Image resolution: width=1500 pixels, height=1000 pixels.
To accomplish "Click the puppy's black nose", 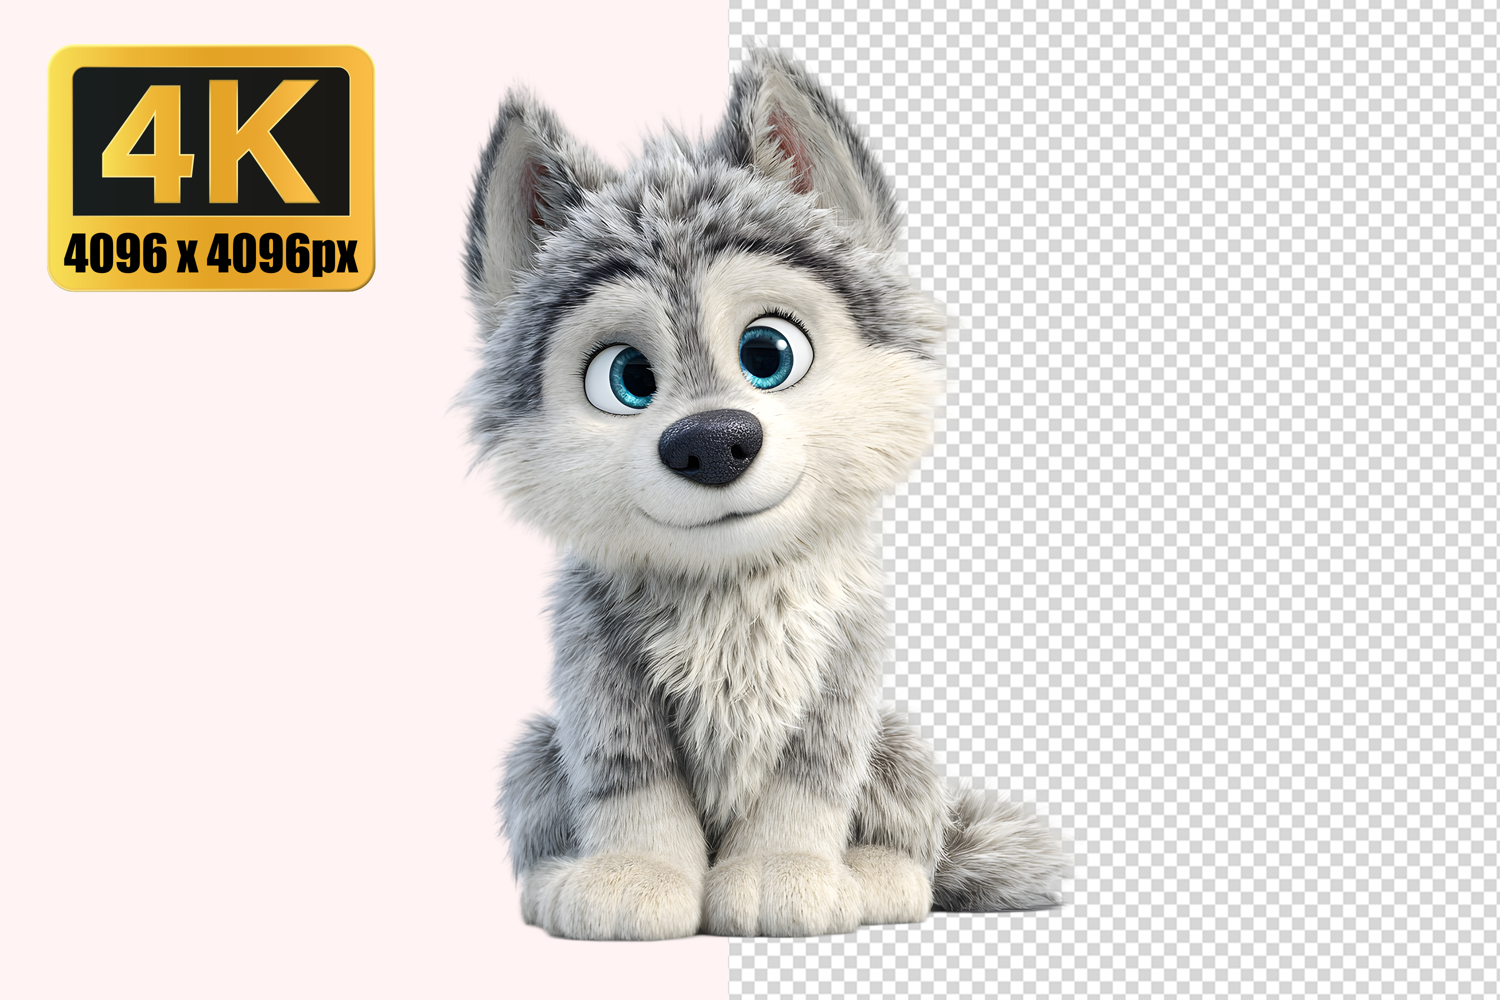I will (710, 446).
